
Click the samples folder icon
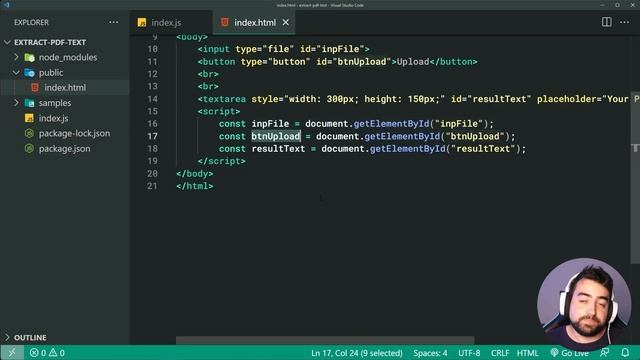pyautogui.click(x=29, y=103)
